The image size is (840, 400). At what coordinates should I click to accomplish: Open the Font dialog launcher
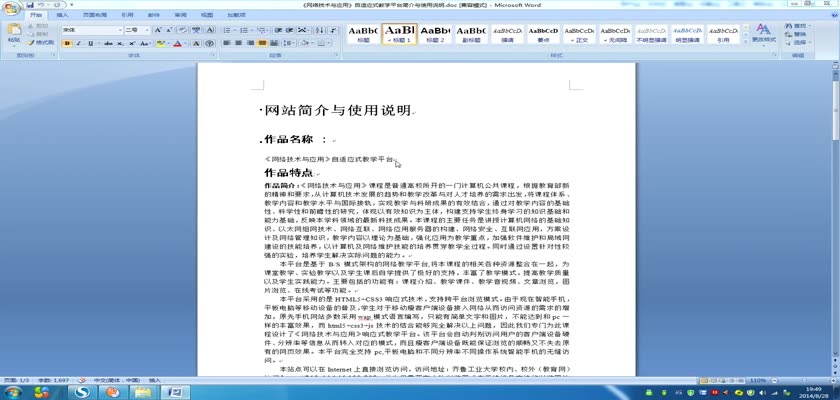212,55
